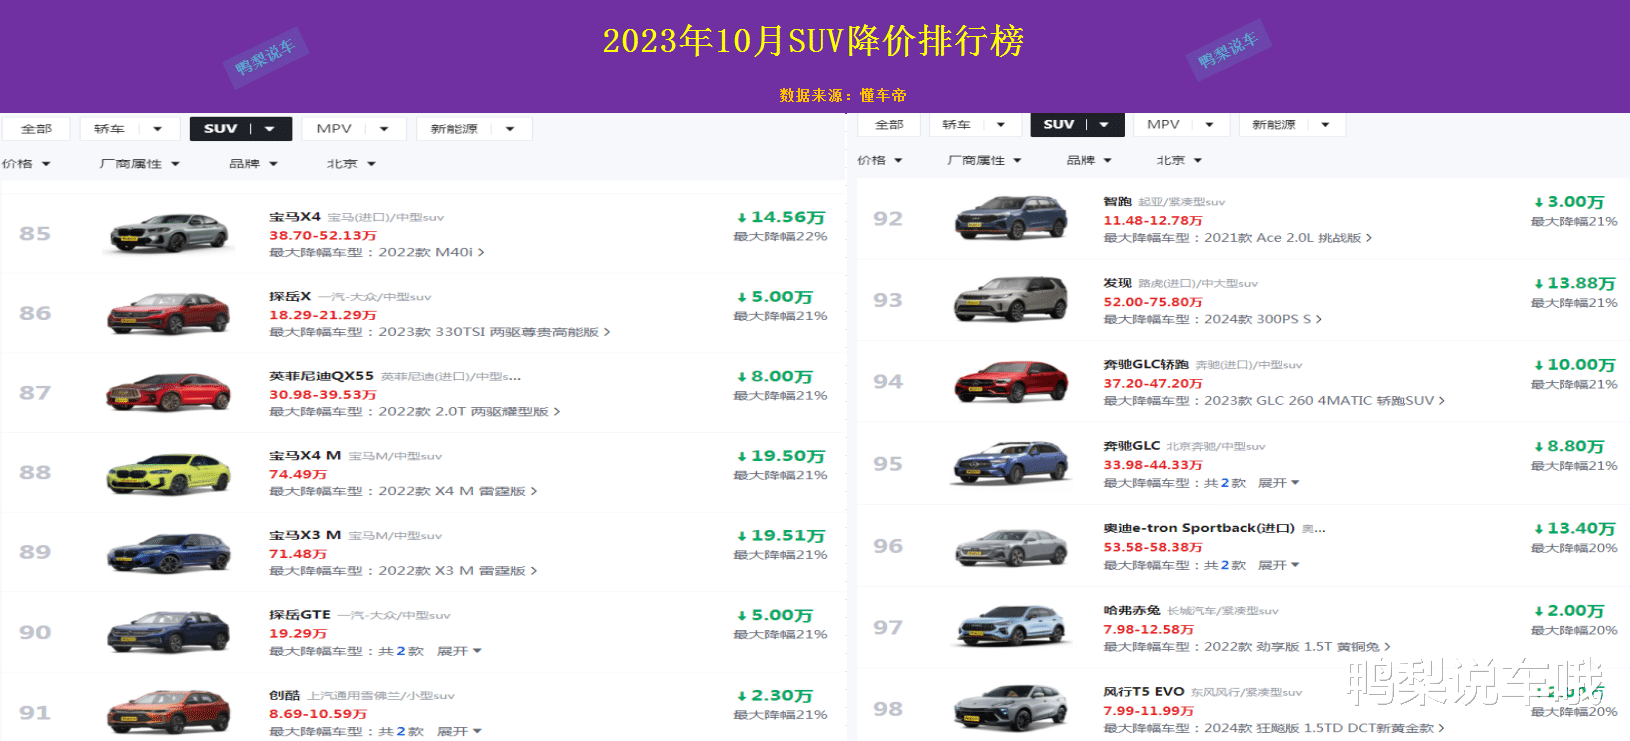Open 2024款 300PS S model link
This screenshot has width=1630, height=741.
pyautogui.click(x=1263, y=319)
